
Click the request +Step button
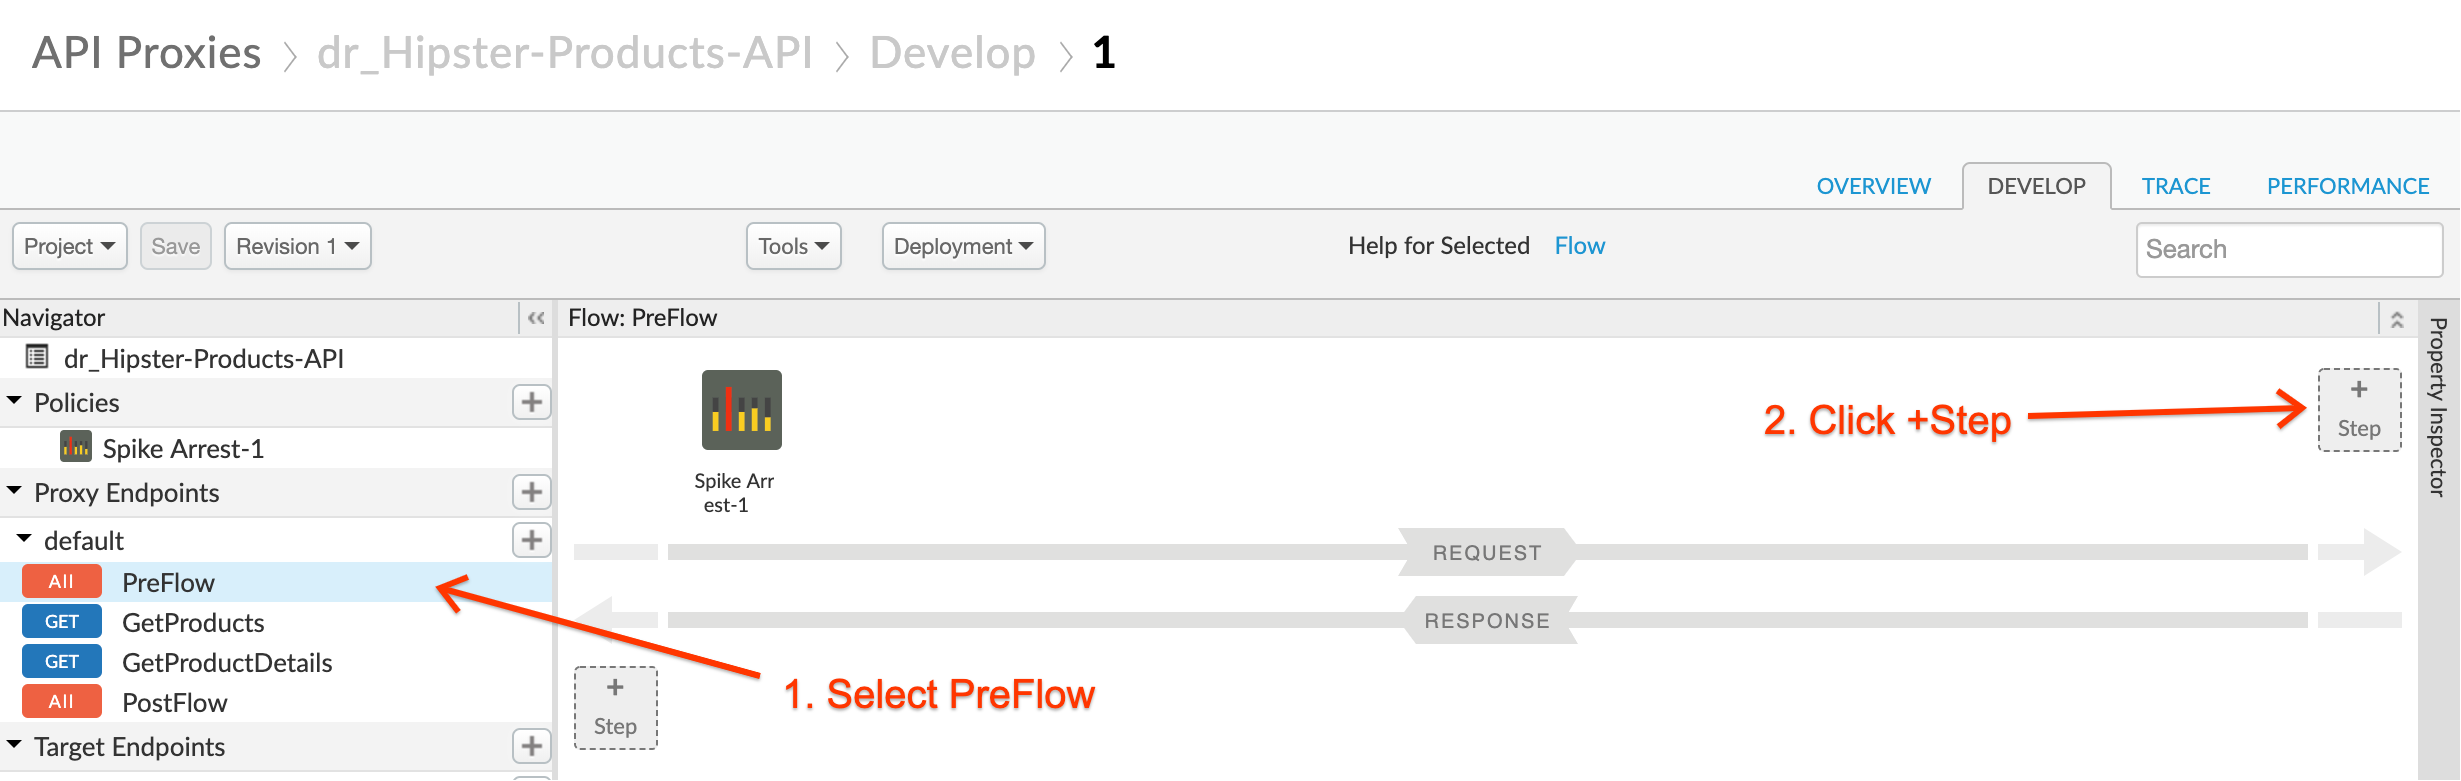(2359, 410)
